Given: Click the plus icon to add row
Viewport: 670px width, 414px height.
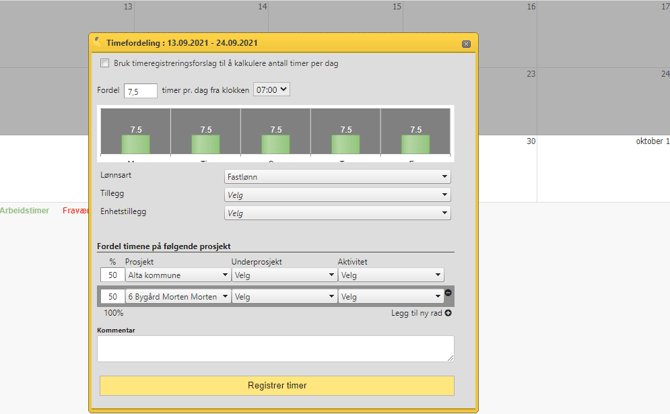Looking at the screenshot, I should click(448, 313).
